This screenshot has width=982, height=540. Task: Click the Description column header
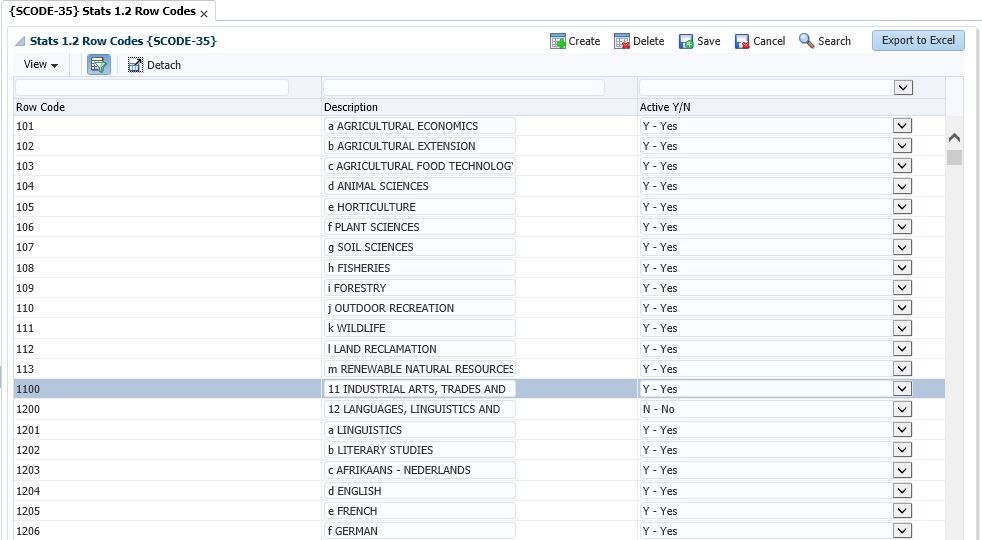click(351, 107)
